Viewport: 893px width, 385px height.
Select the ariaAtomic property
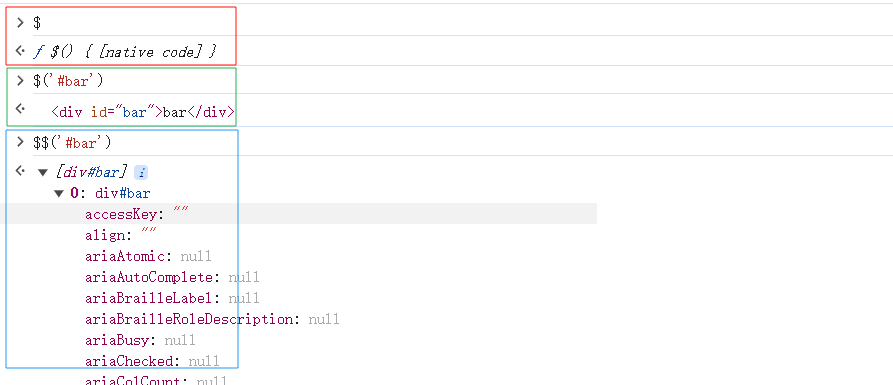[x=148, y=256]
